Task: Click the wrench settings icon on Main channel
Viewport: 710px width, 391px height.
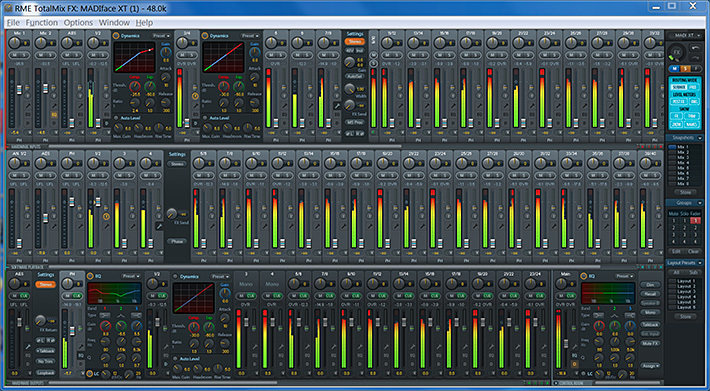Action: pyautogui.click(x=574, y=346)
